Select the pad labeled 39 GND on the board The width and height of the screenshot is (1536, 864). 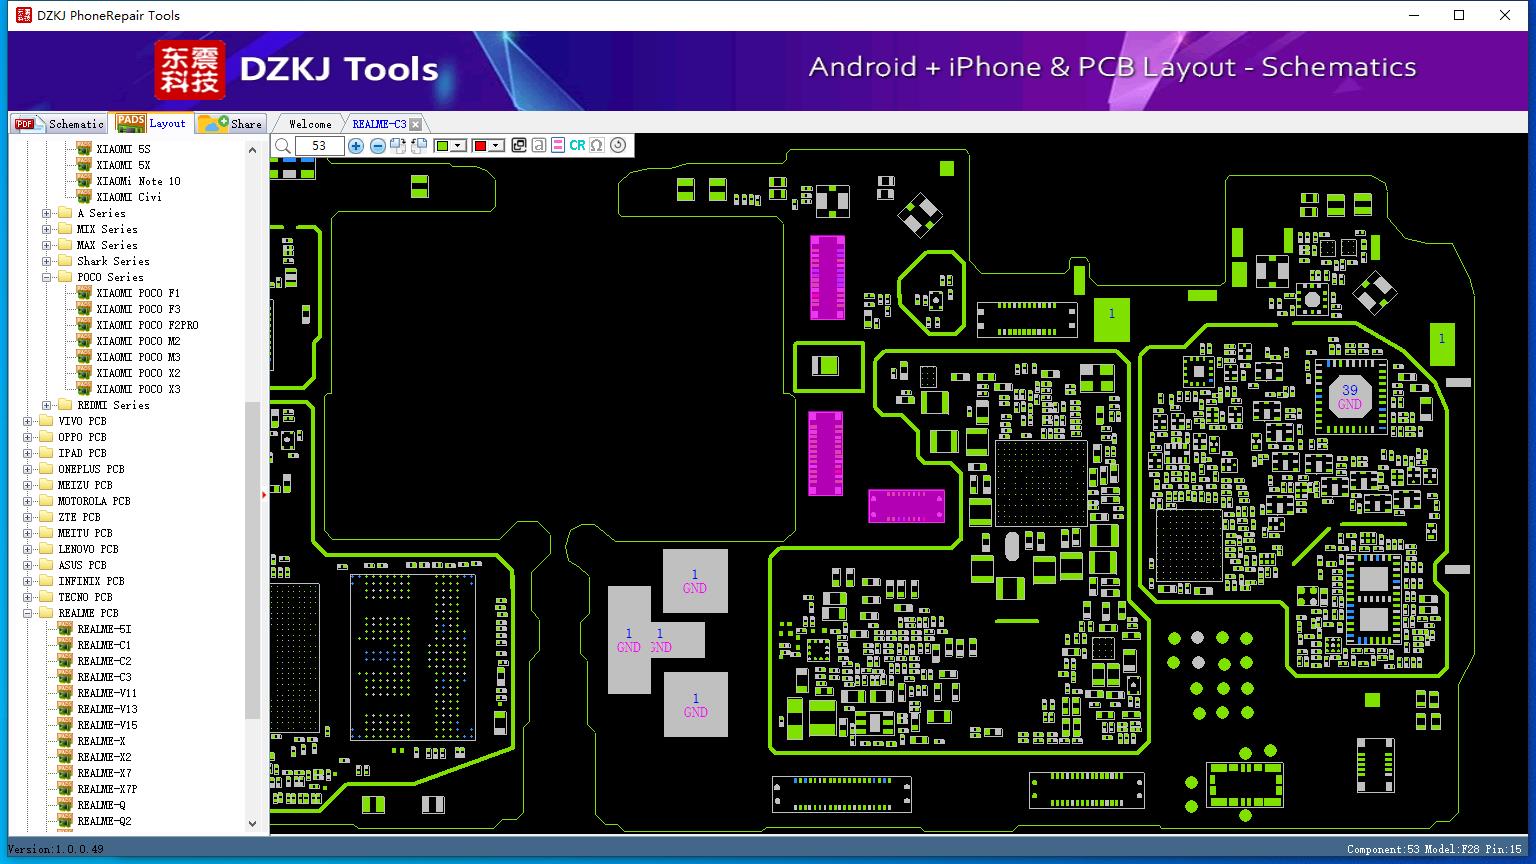click(1350, 397)
